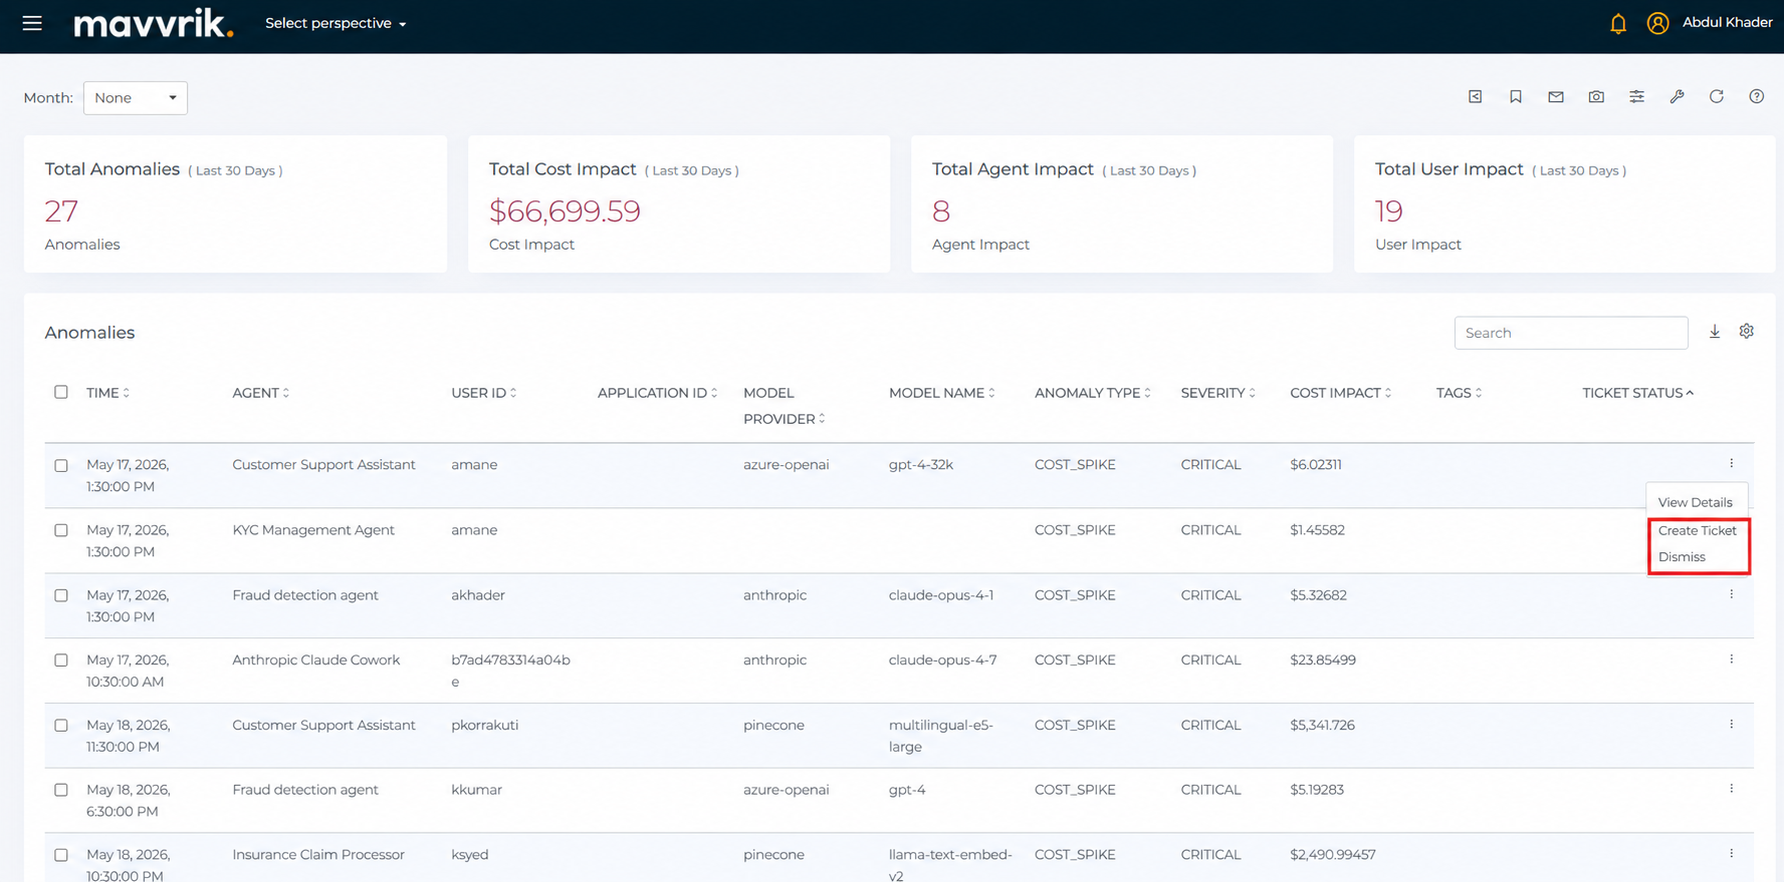Image resolution: width=1784 pixels, height=882 pixels.
Task: Click the mavvrik logo
Action: (x=154, y=23)
